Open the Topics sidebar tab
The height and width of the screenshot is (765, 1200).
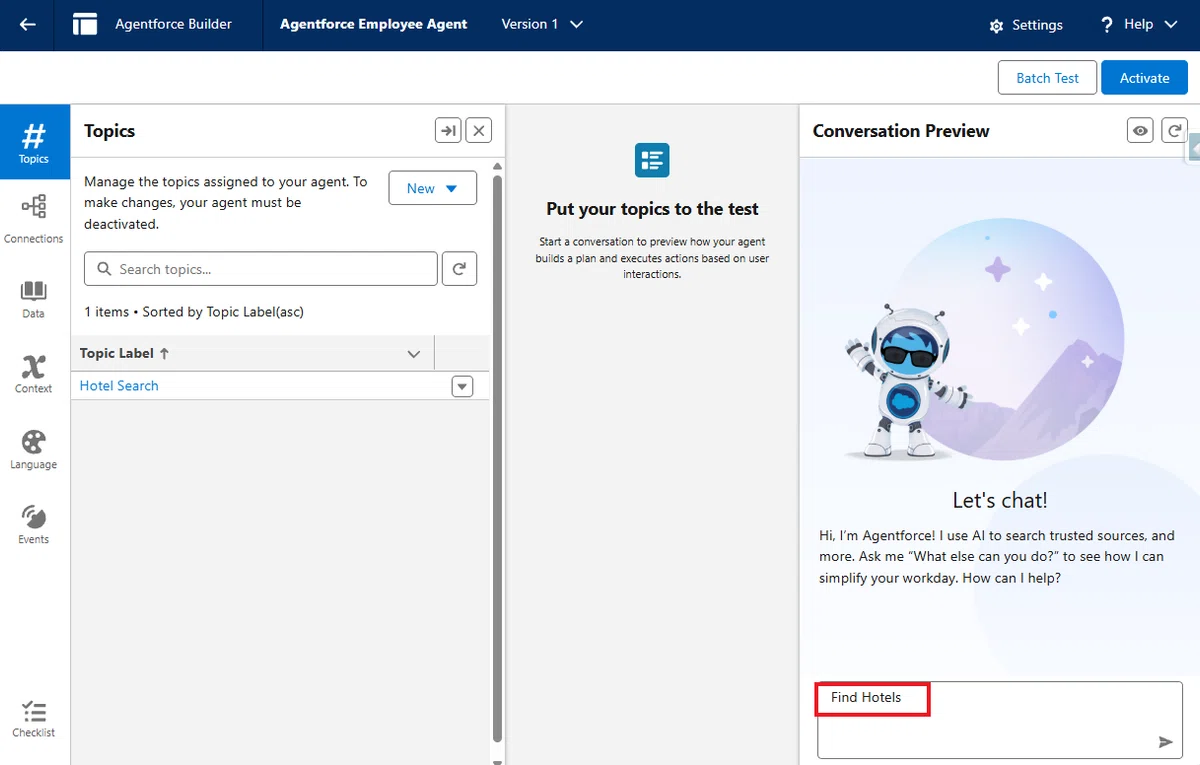click(34, 143)
